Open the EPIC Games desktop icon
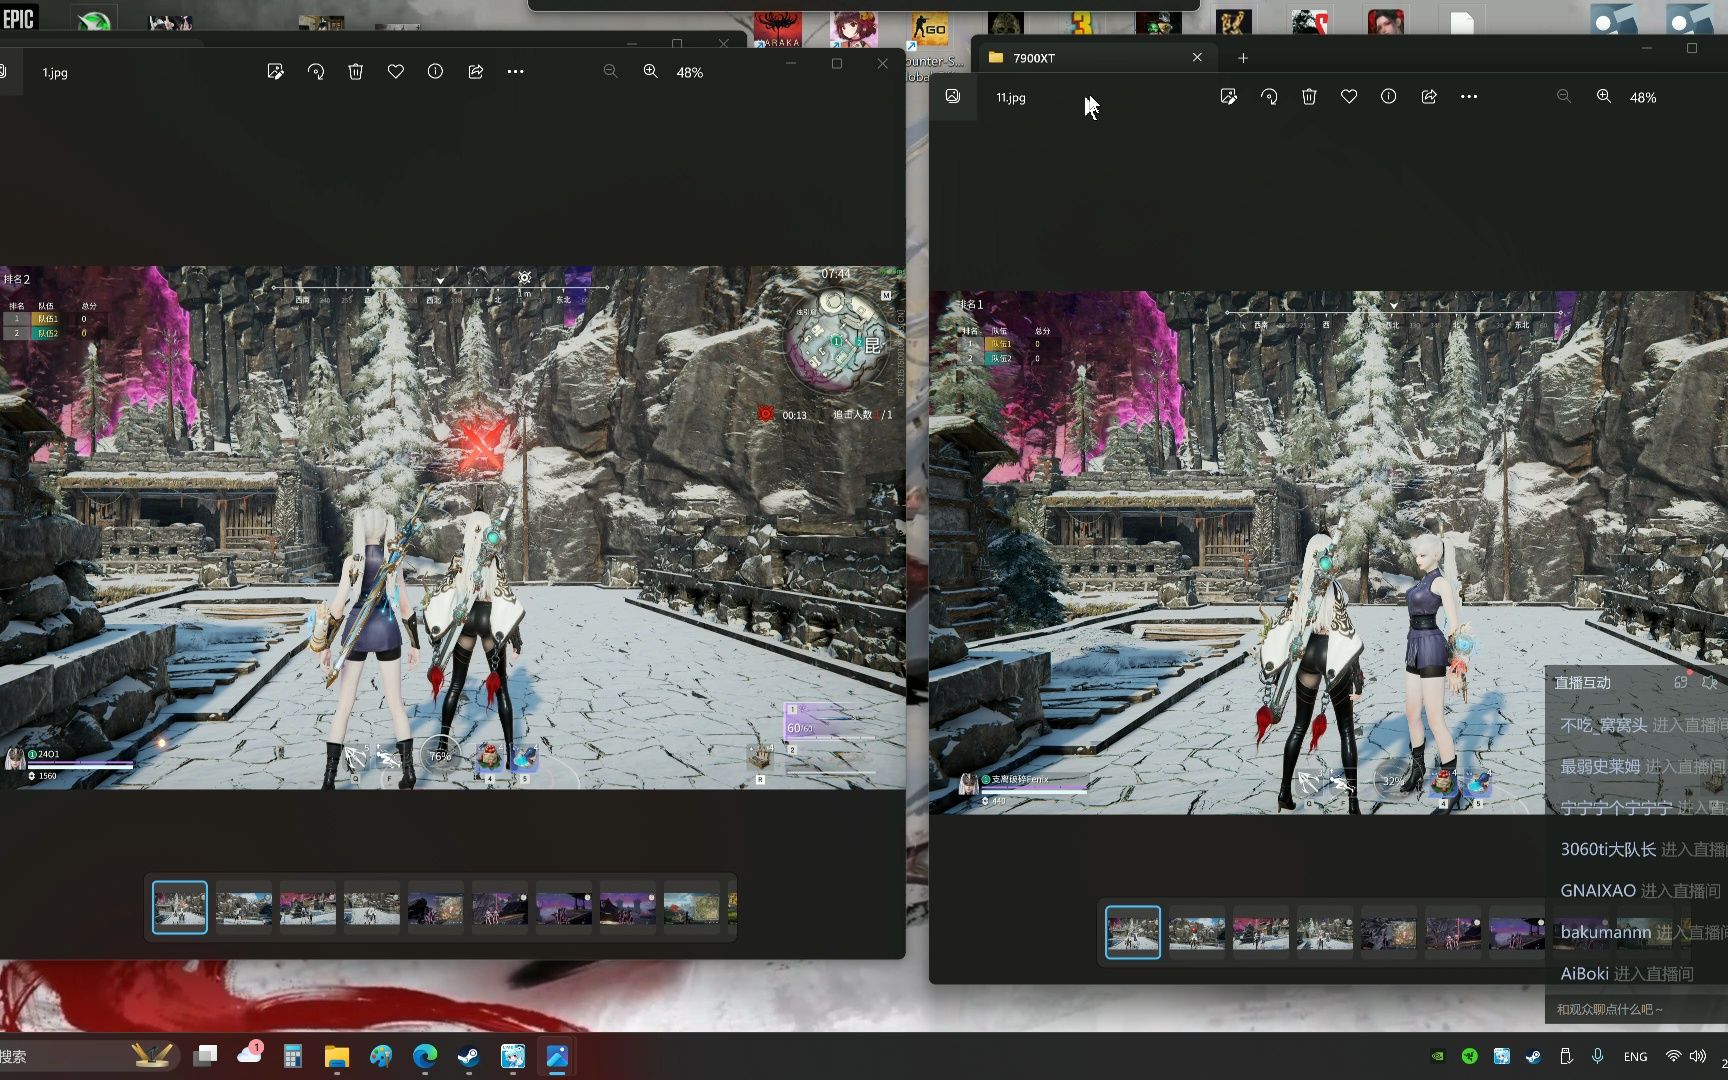Viewport: 1728px width, 1080px height. click(x=18, y=18)
